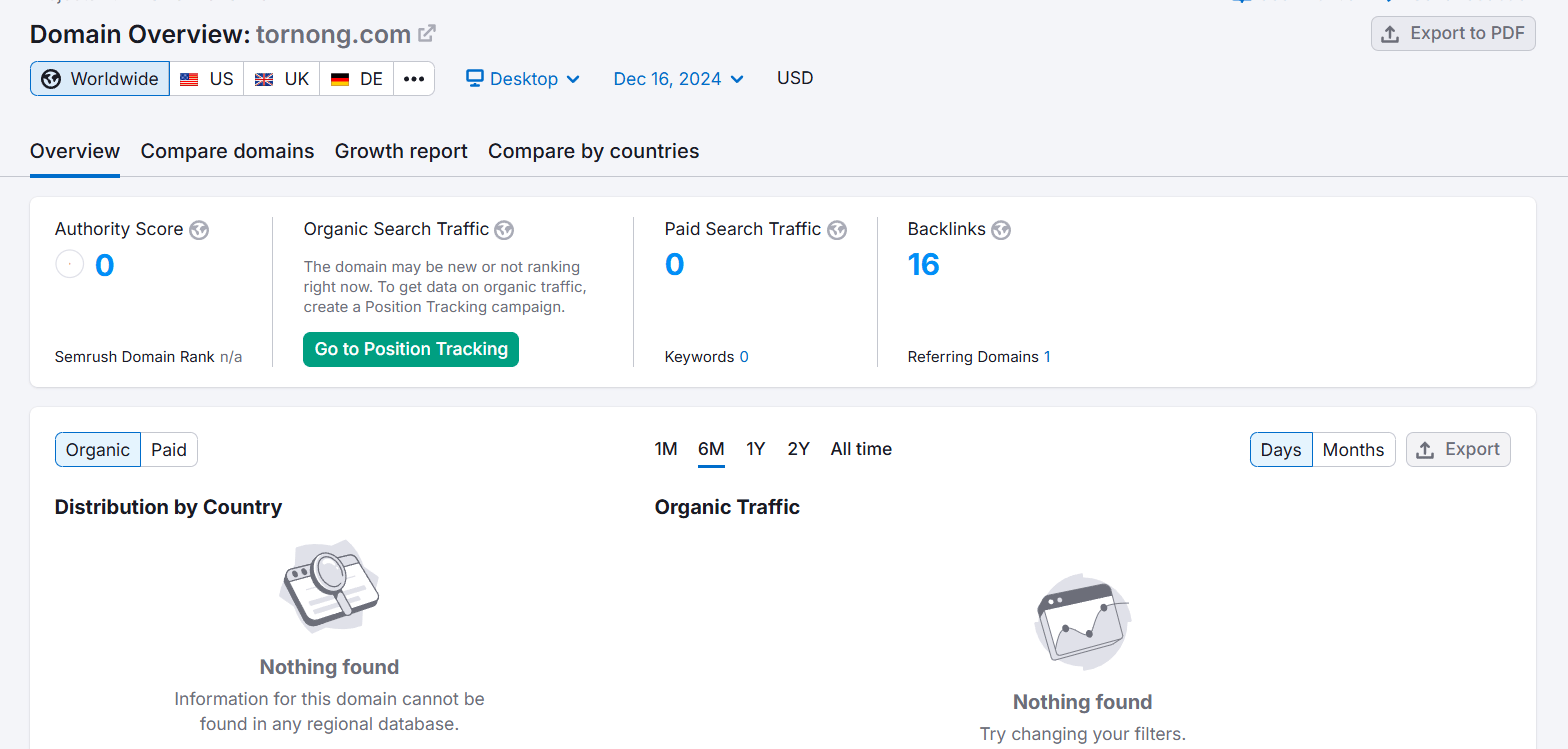The height and width of the screenshot is (749, 1568).
Task: Click the Export to PDF button
Action: tap(1453, 33)
